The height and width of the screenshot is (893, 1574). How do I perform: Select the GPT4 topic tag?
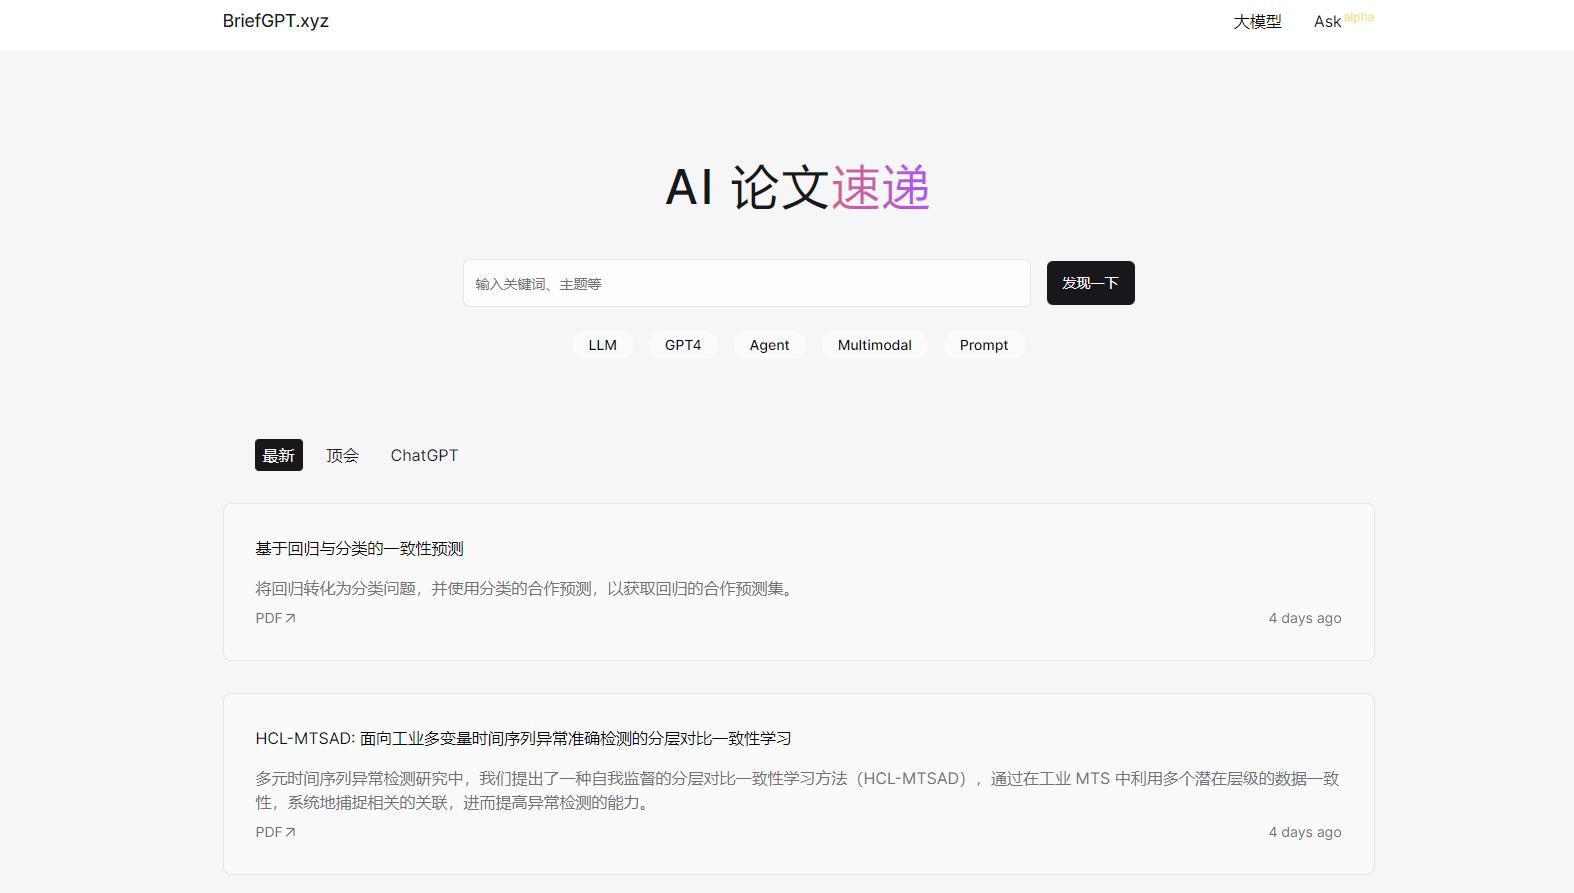tap(683, 345)
